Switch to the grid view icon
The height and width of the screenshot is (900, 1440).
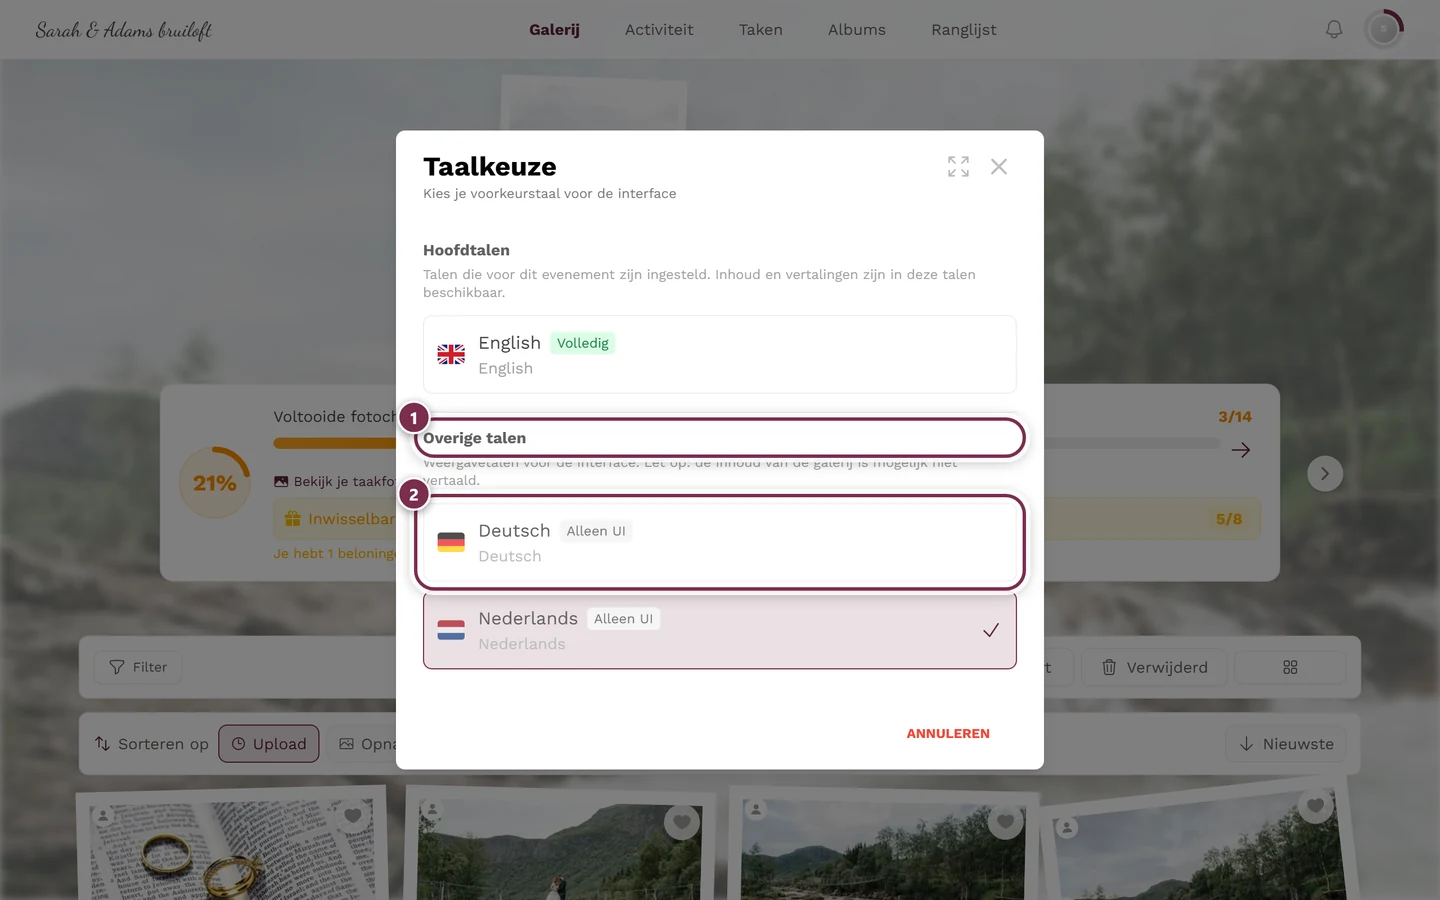click(x=1290, y=667)
